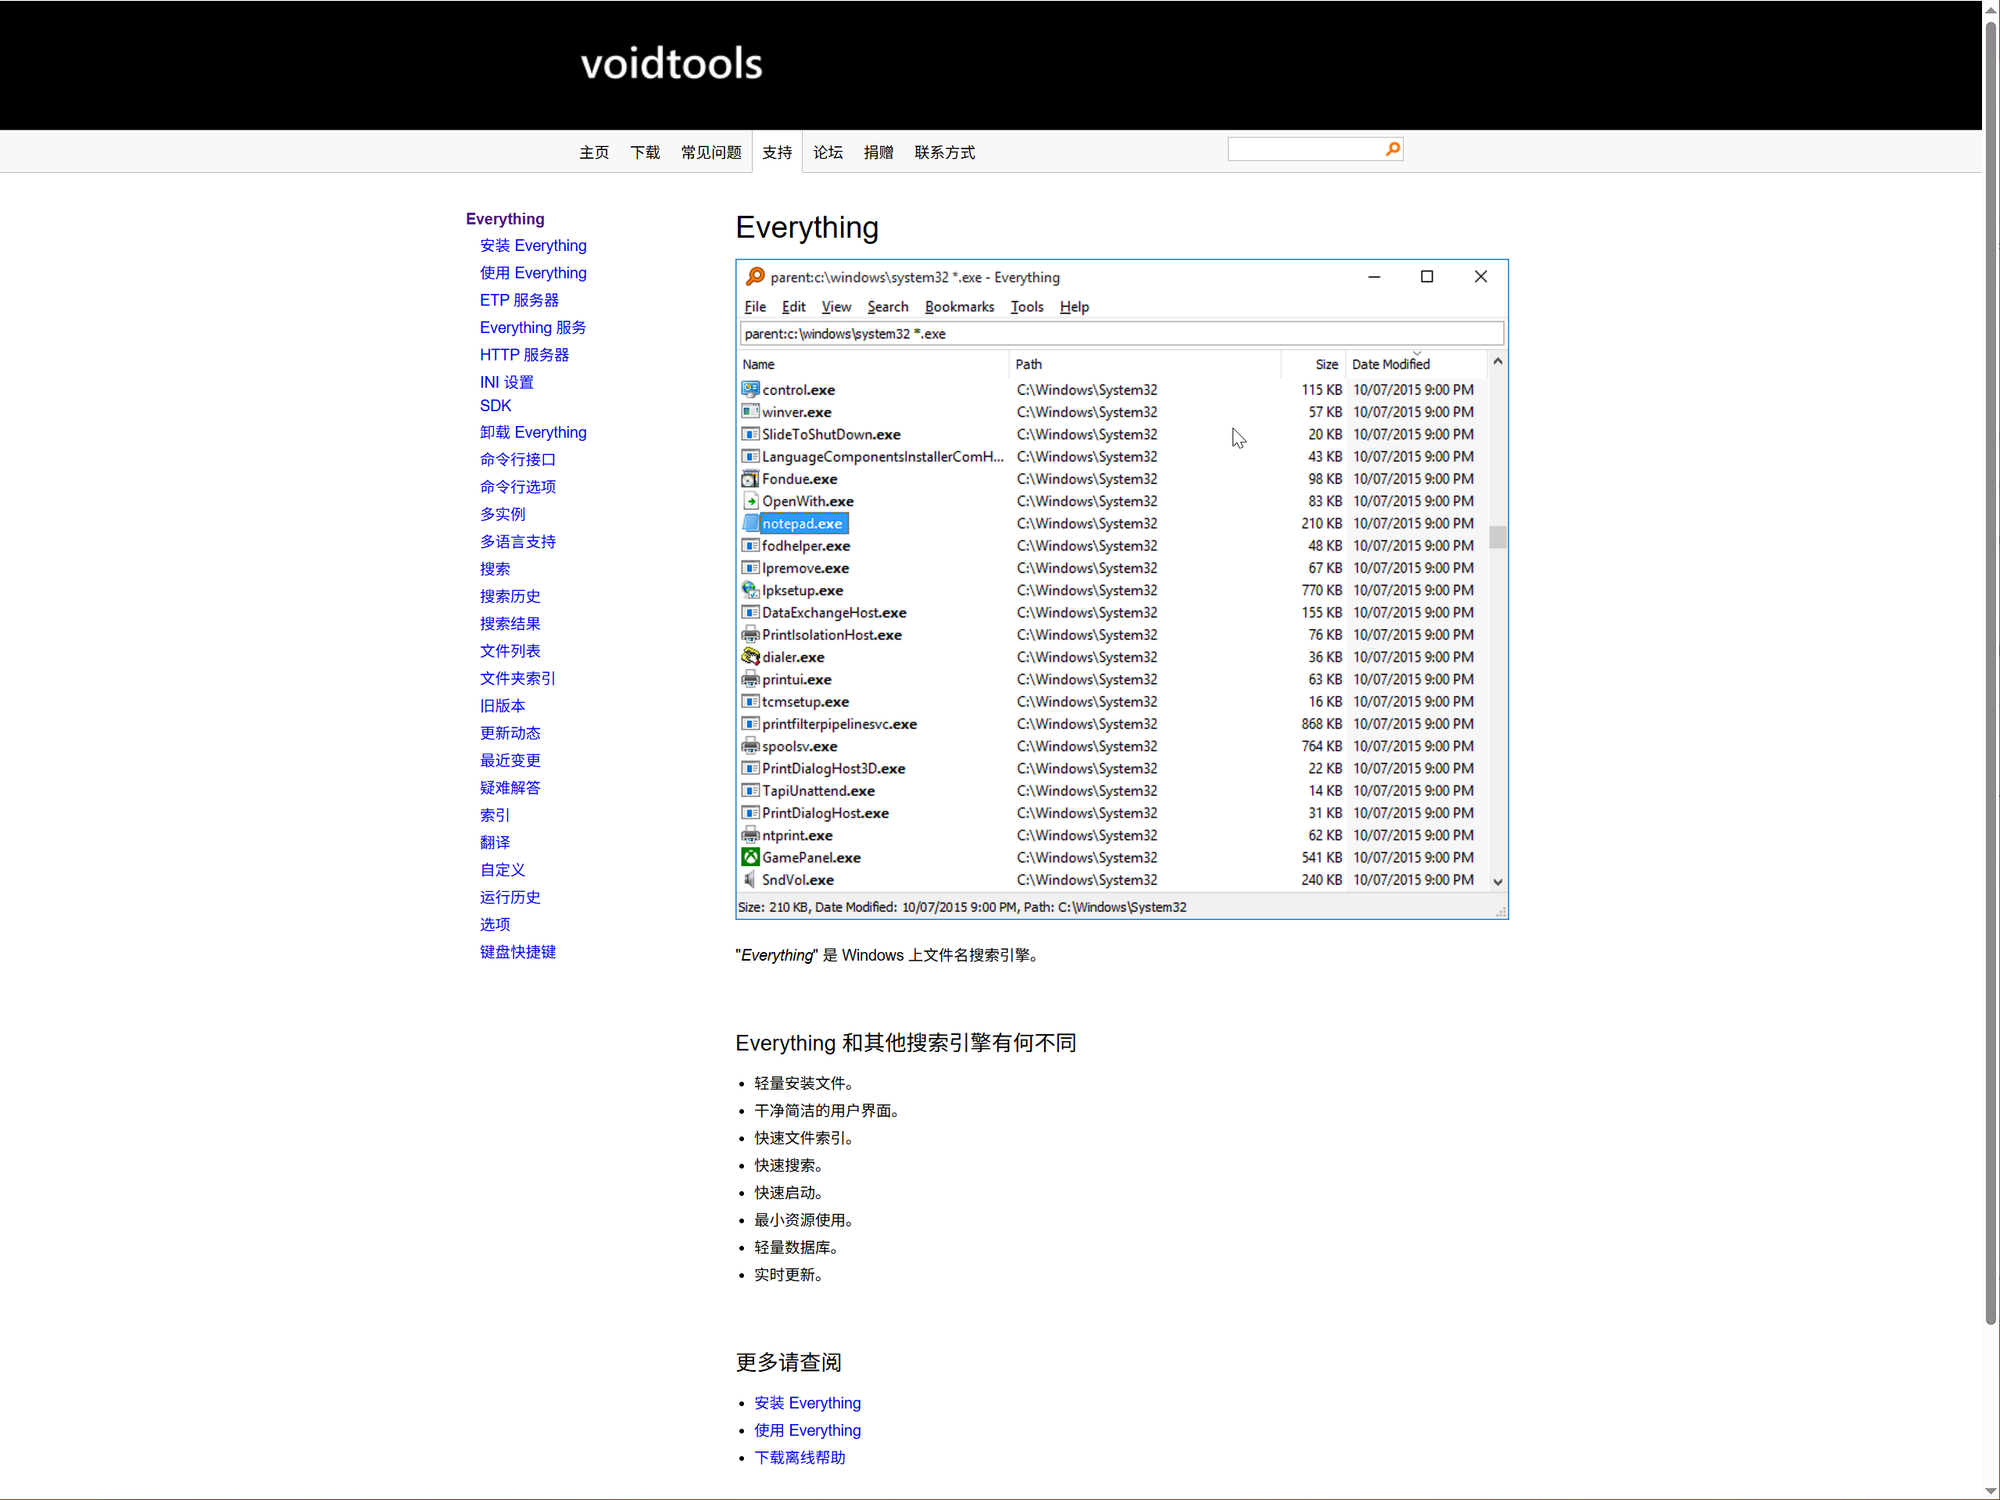Click the Everything heading in the sidebar
Image resolution: width=2000 pixels, height=1500 pixels.
pyautogui.click(x=505, y=219)
